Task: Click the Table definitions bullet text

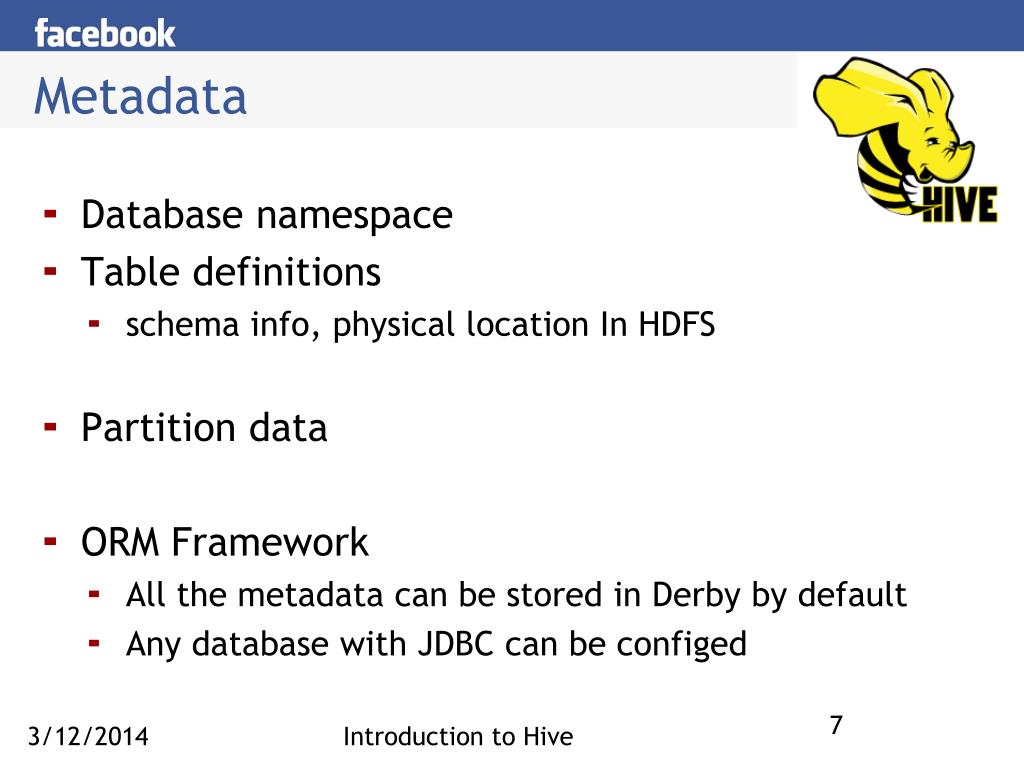Action: 231,272
